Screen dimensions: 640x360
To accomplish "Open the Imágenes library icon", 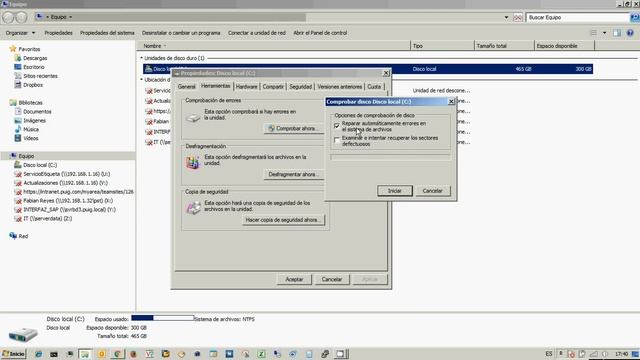I will tap(18, 120).
